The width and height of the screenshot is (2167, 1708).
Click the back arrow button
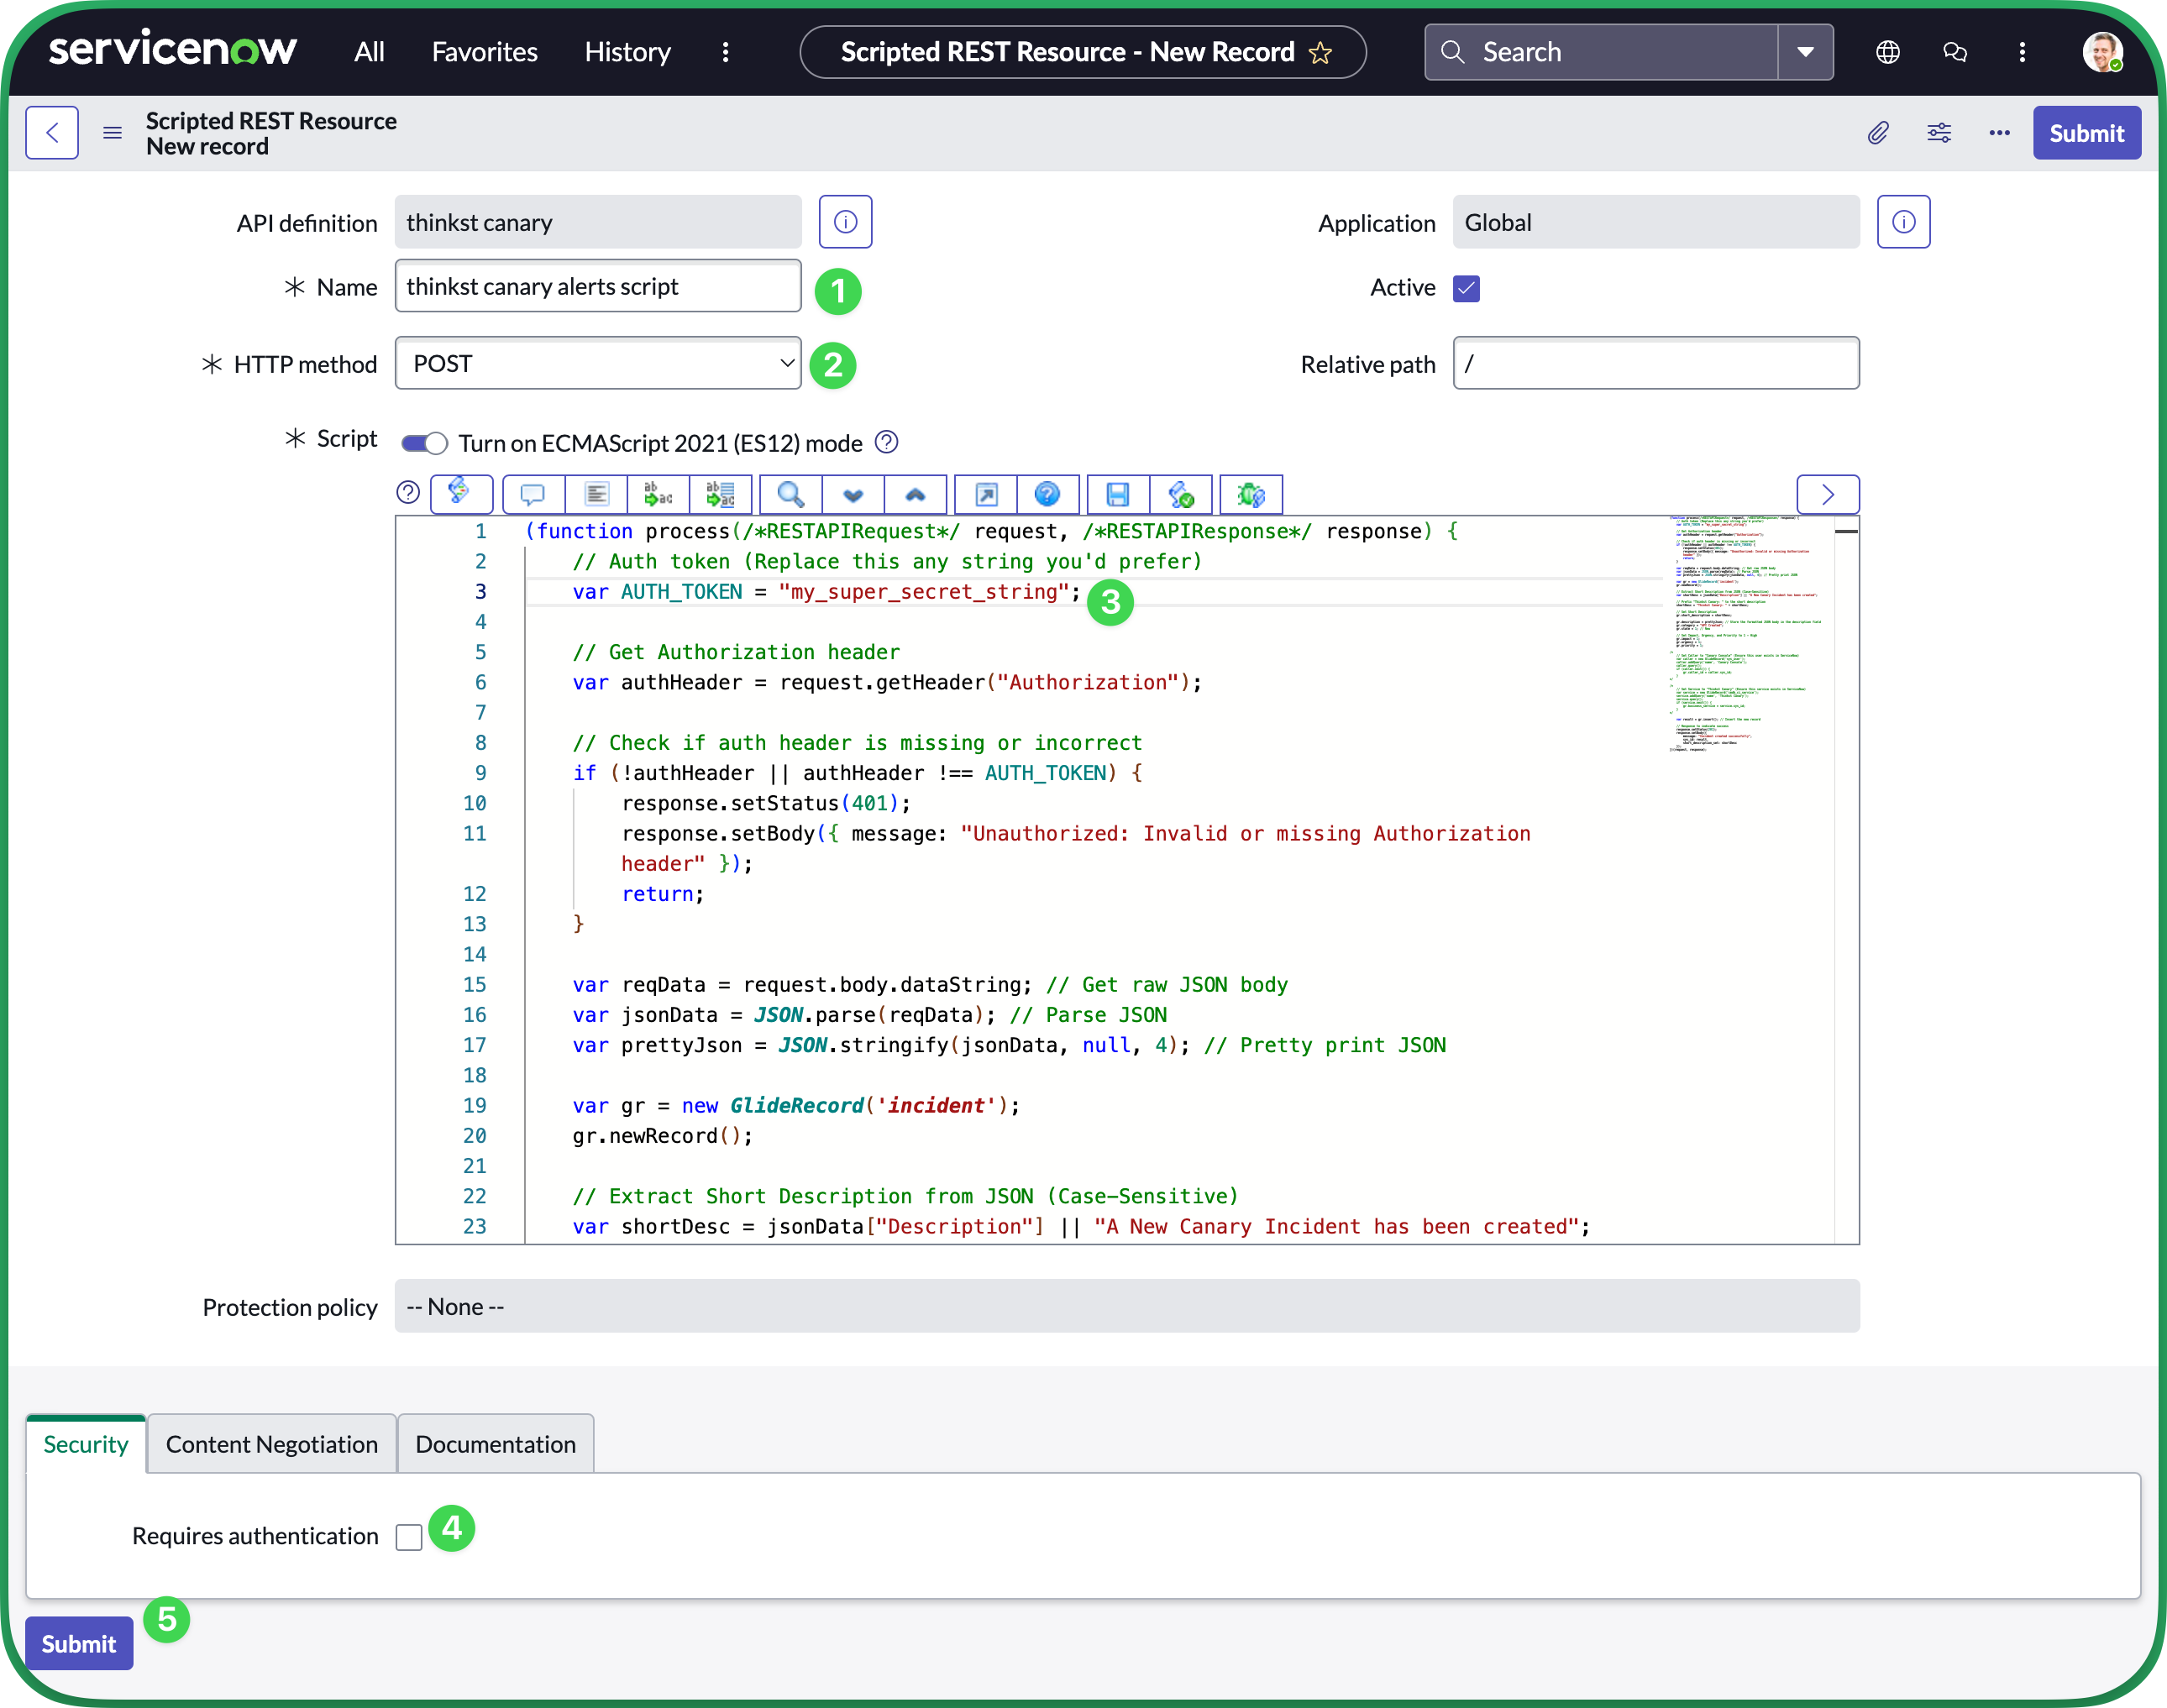(52, 133)
